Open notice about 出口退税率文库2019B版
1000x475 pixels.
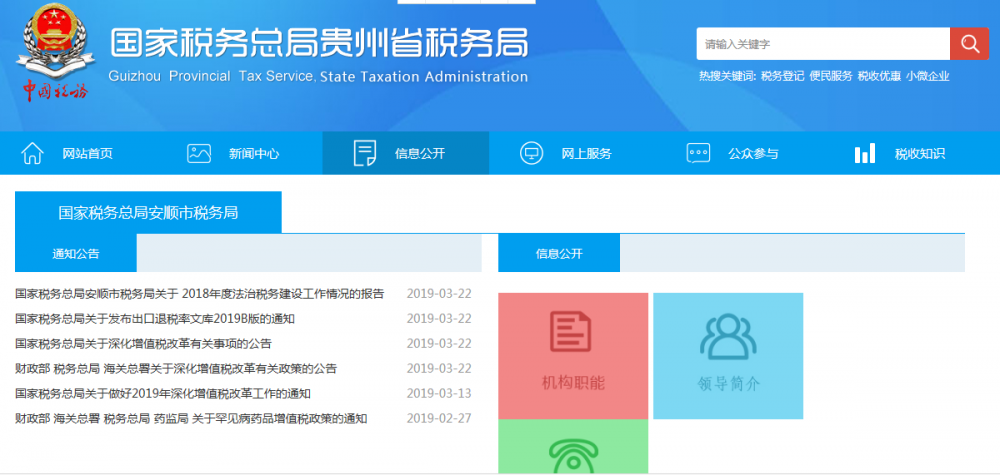click(155, 319)
